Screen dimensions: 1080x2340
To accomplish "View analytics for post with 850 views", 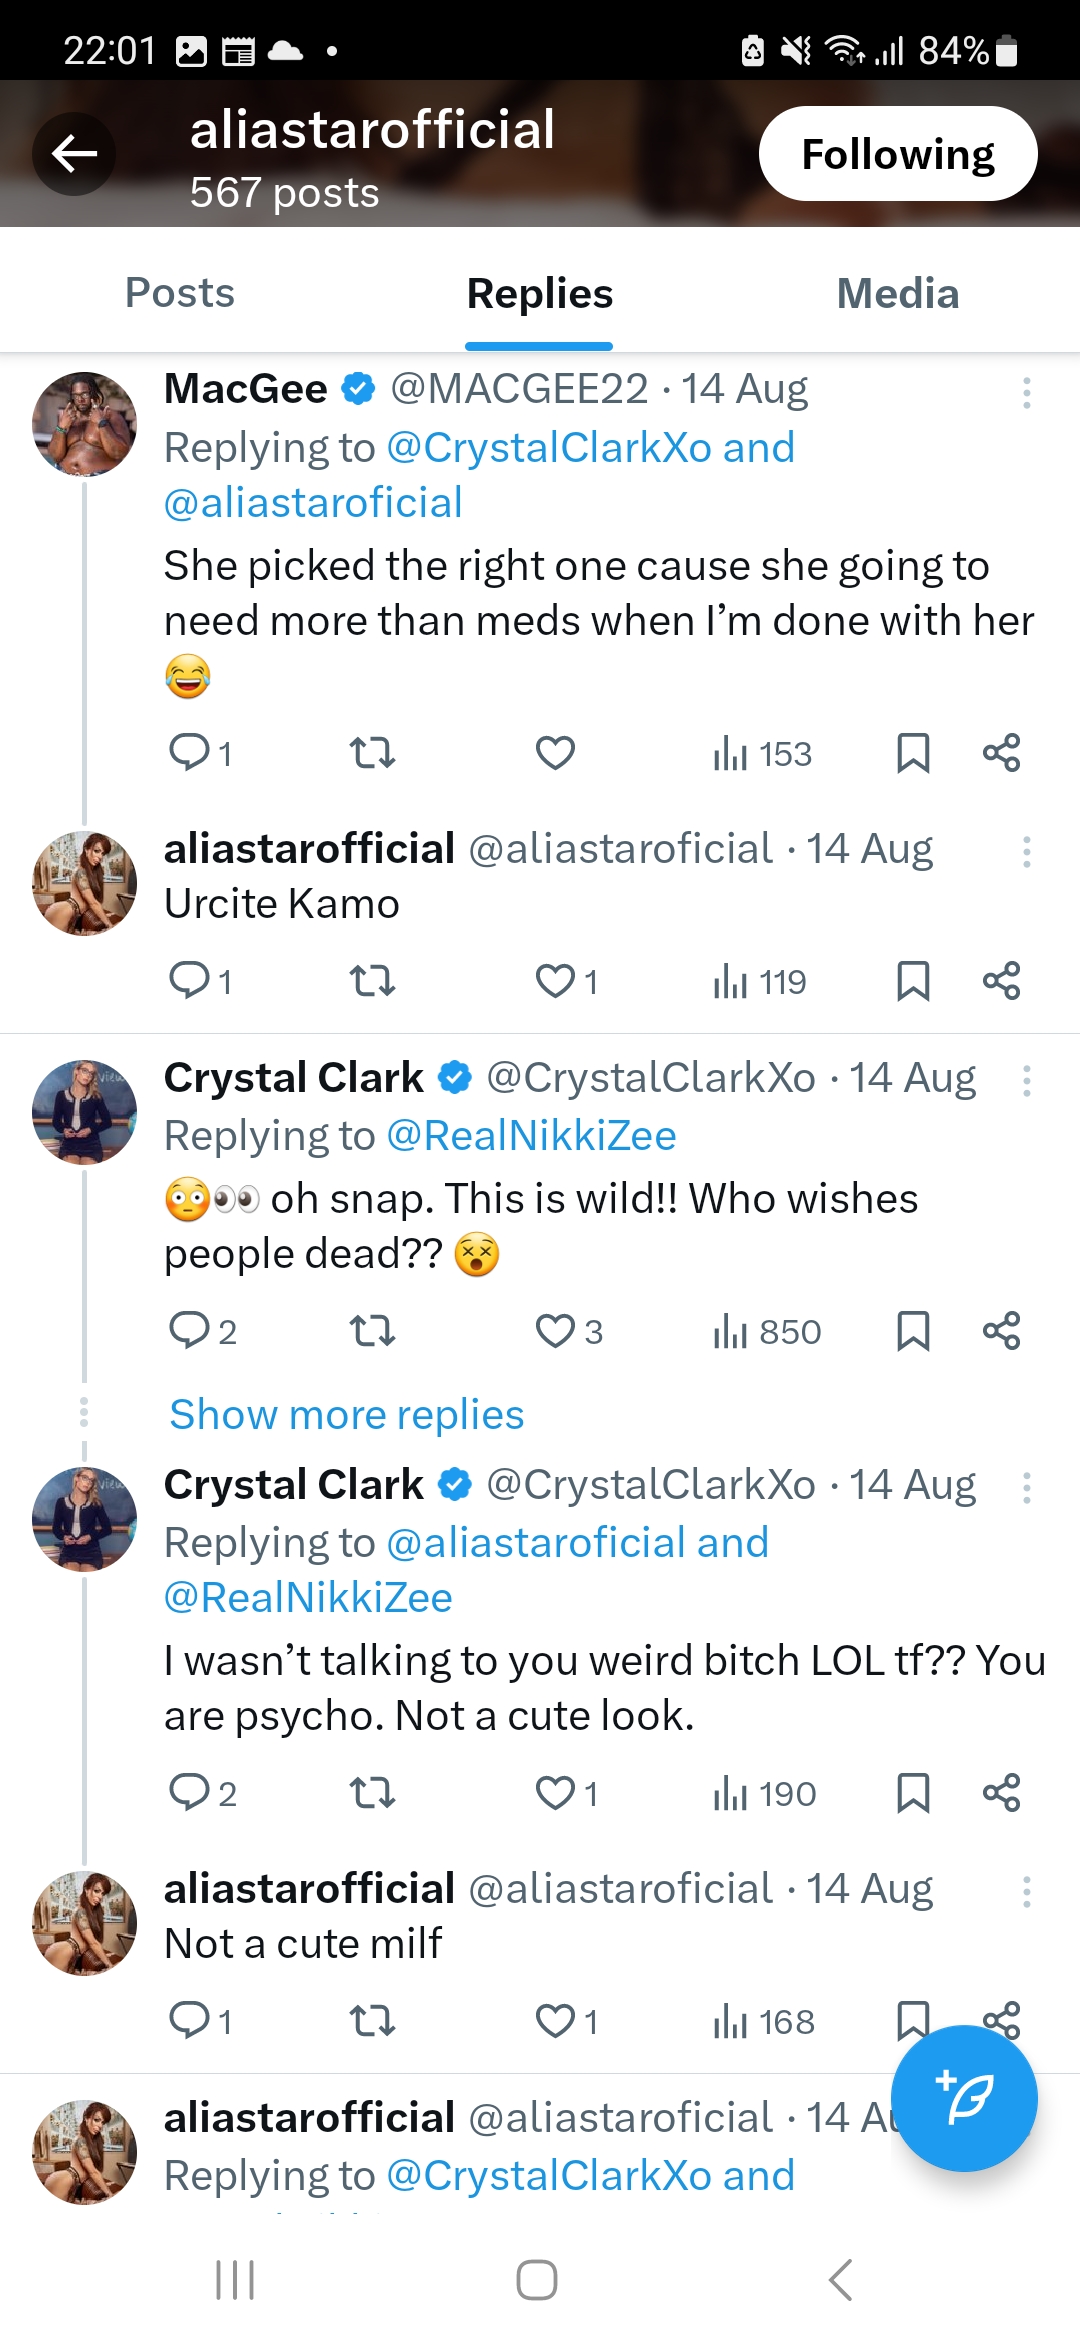I will click(x=767, y=1331).
